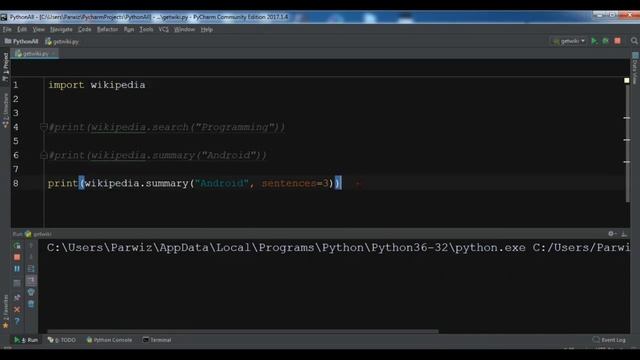Click the Dump Threads icon in Run panel
The height and width of the screenshot is (360, 640).
click(x=17, y=283)
